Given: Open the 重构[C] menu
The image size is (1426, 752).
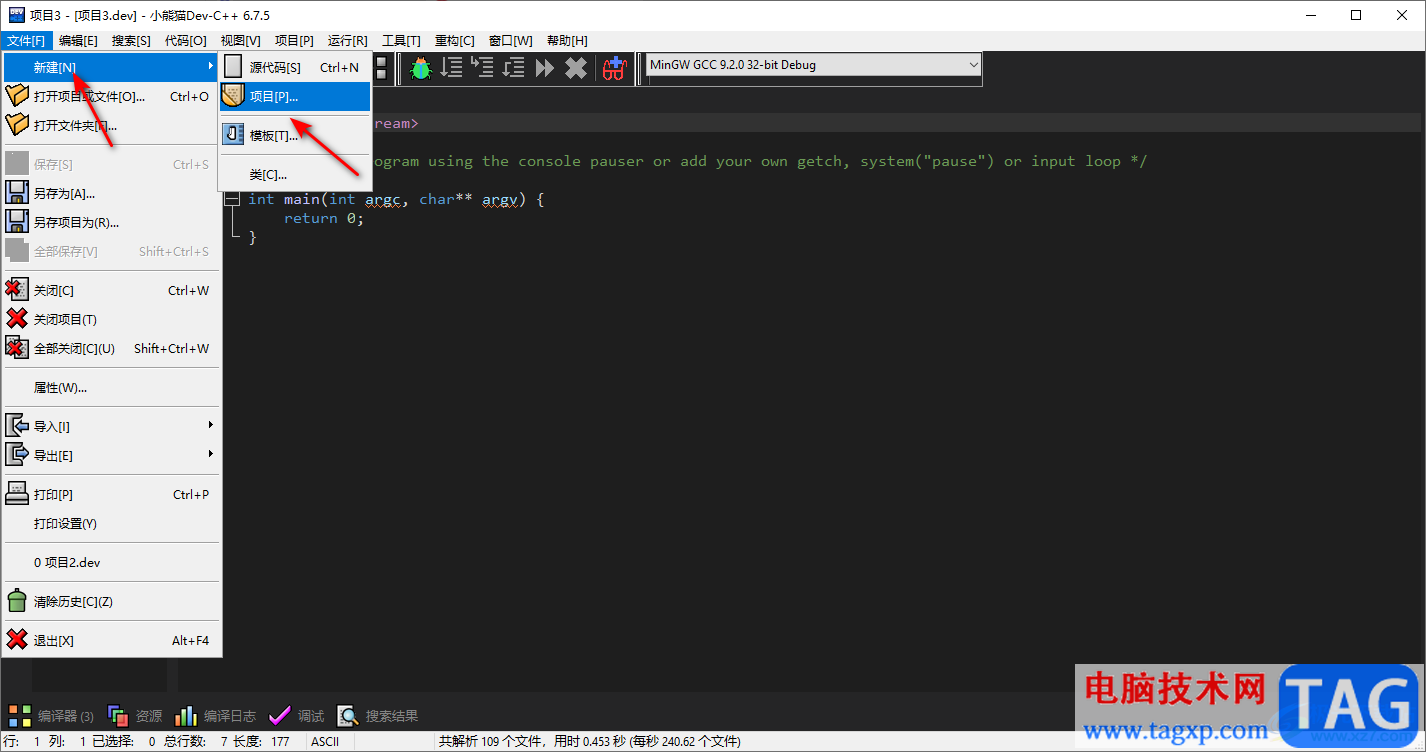Looking at the screenshot, I should tap(454, 40).
